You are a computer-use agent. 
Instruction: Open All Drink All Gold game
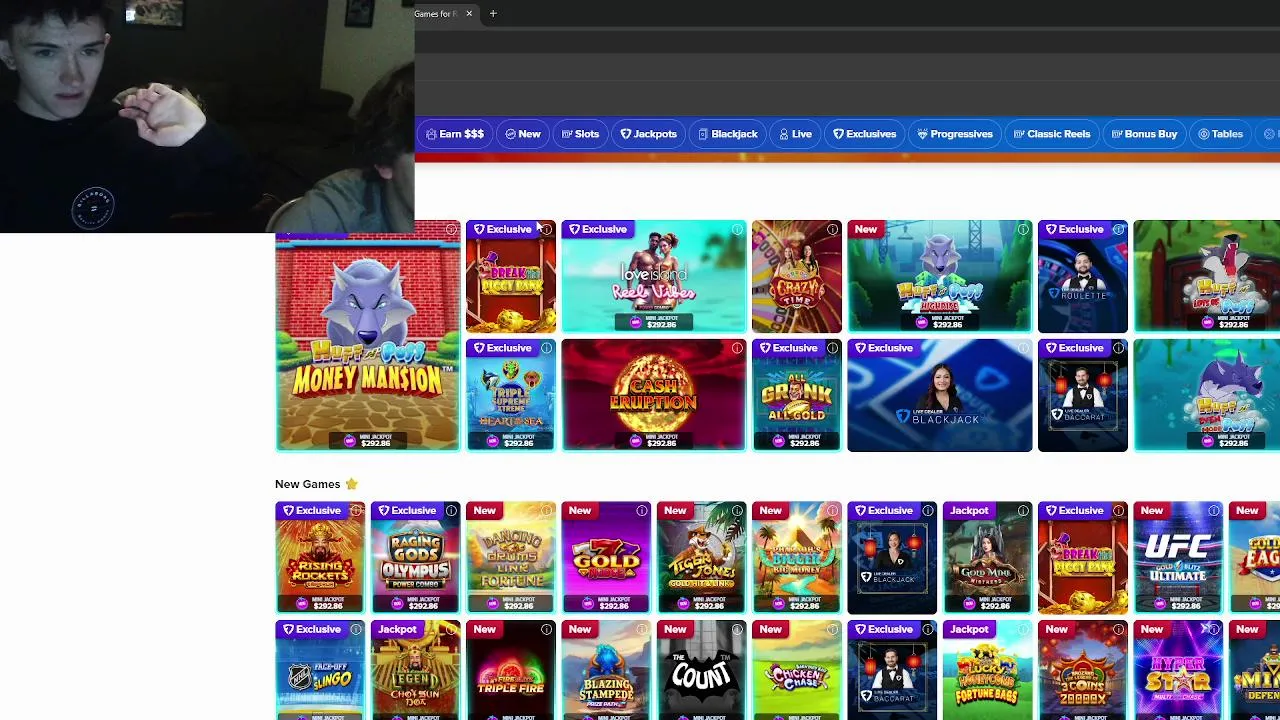pos(797,395)
